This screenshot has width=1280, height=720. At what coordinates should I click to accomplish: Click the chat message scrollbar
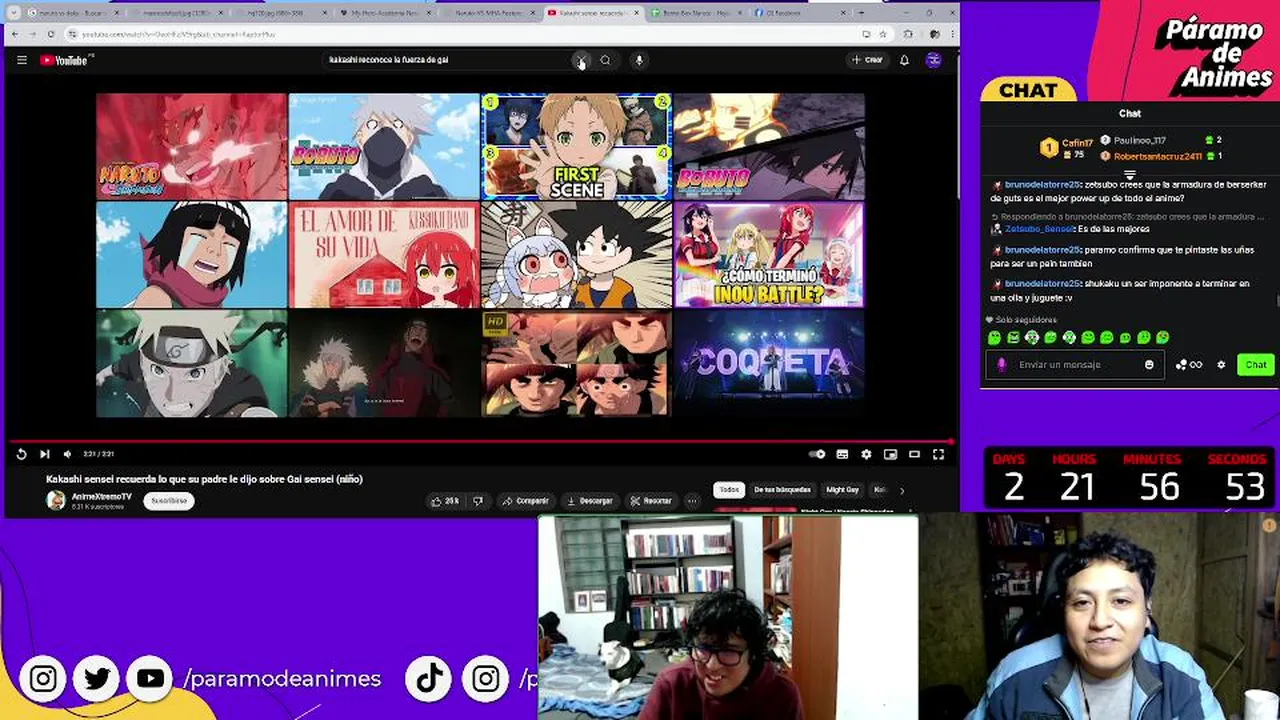click(x=1276, y=300)
